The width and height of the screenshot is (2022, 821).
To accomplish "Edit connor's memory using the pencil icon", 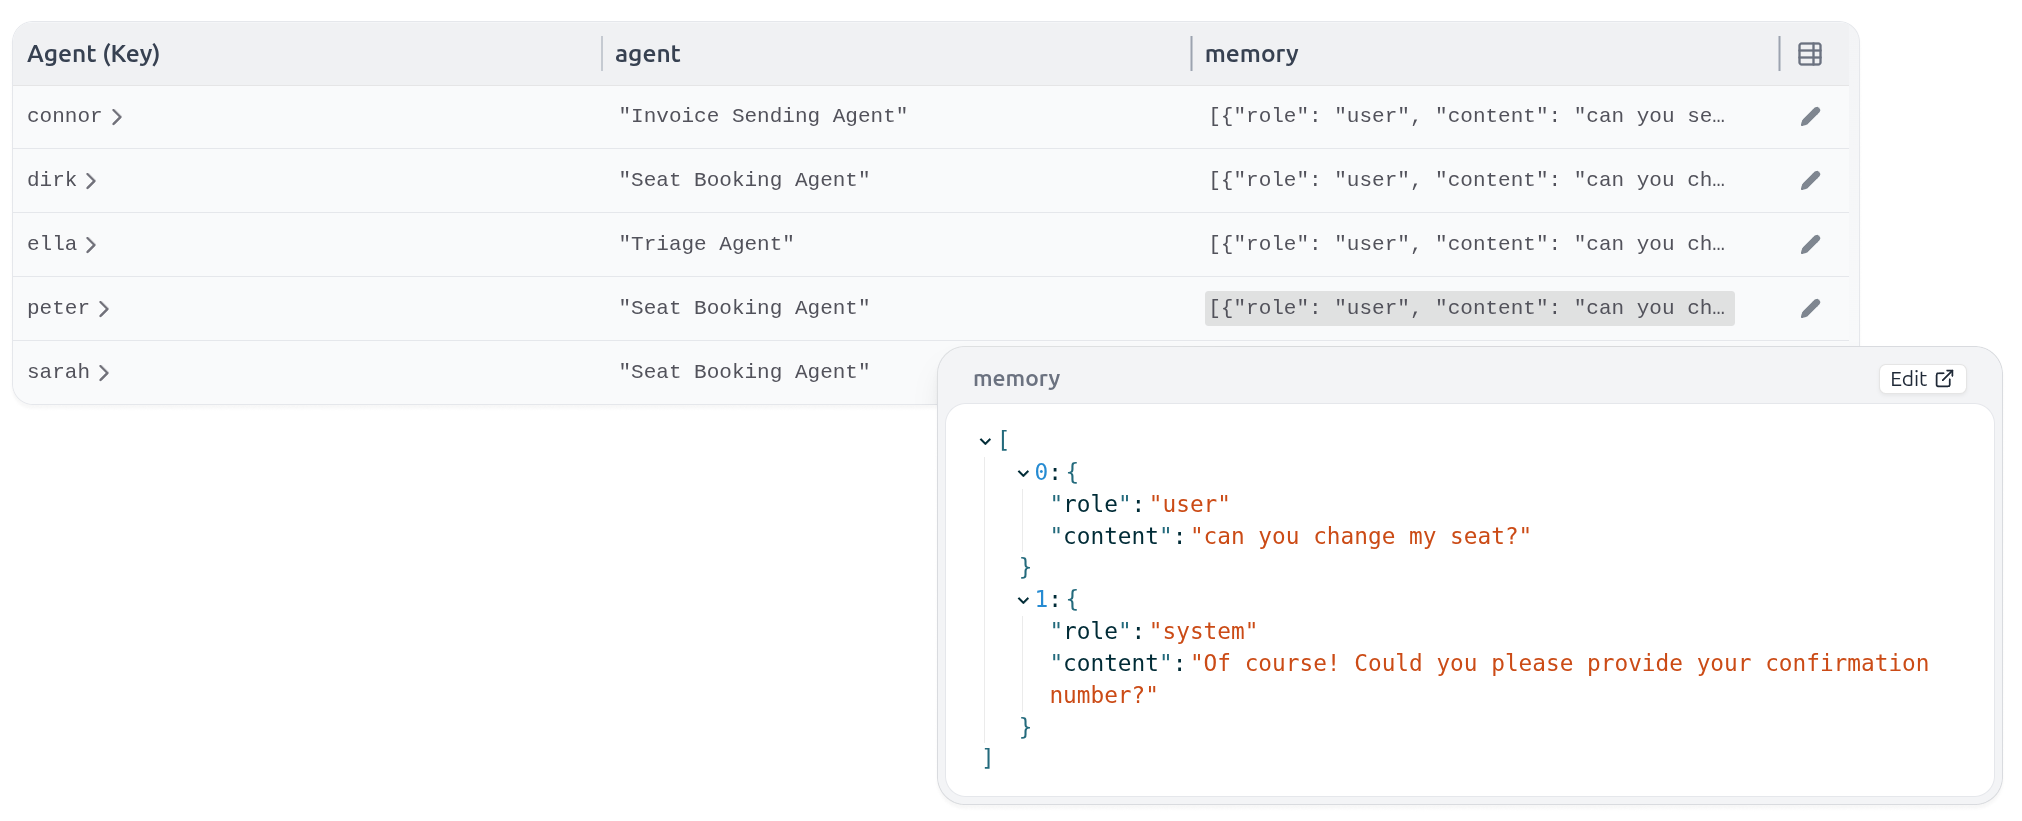I will pyautogui.click(x=1810, y=116).
